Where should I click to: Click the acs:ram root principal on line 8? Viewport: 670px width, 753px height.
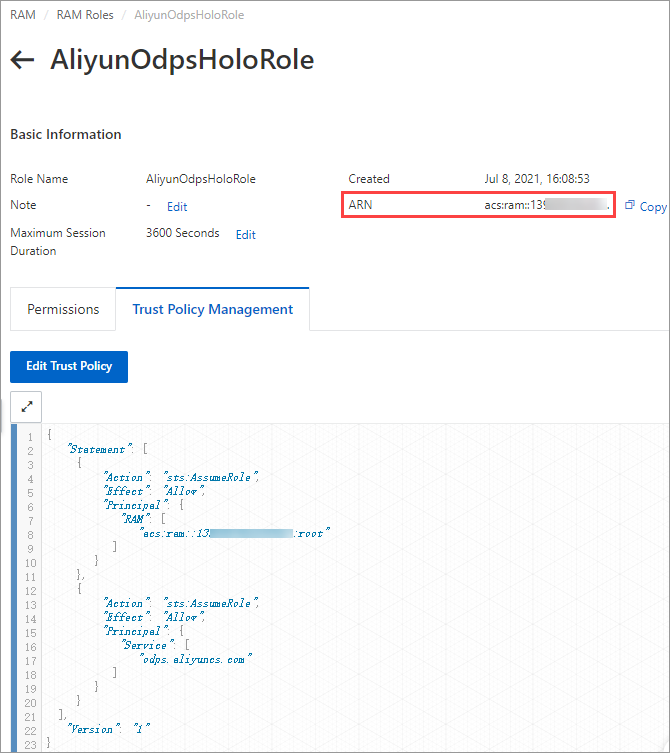click(x=235, y=533)
